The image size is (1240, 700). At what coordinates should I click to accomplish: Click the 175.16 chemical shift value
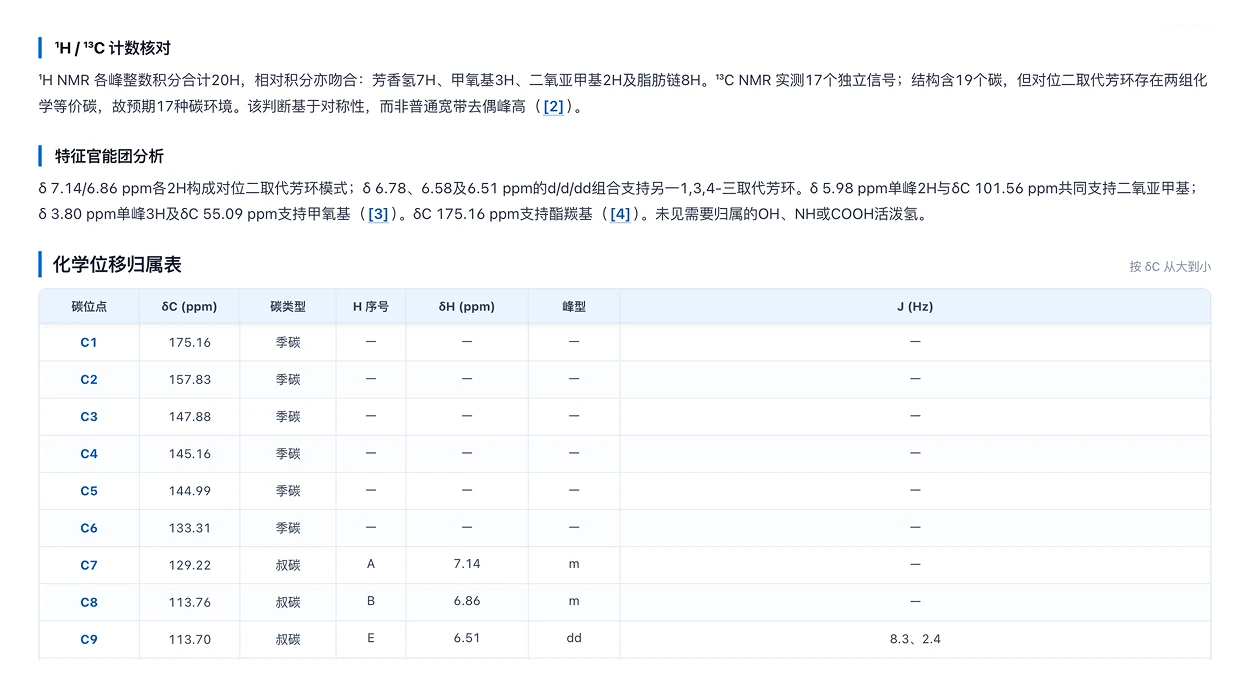189,342
